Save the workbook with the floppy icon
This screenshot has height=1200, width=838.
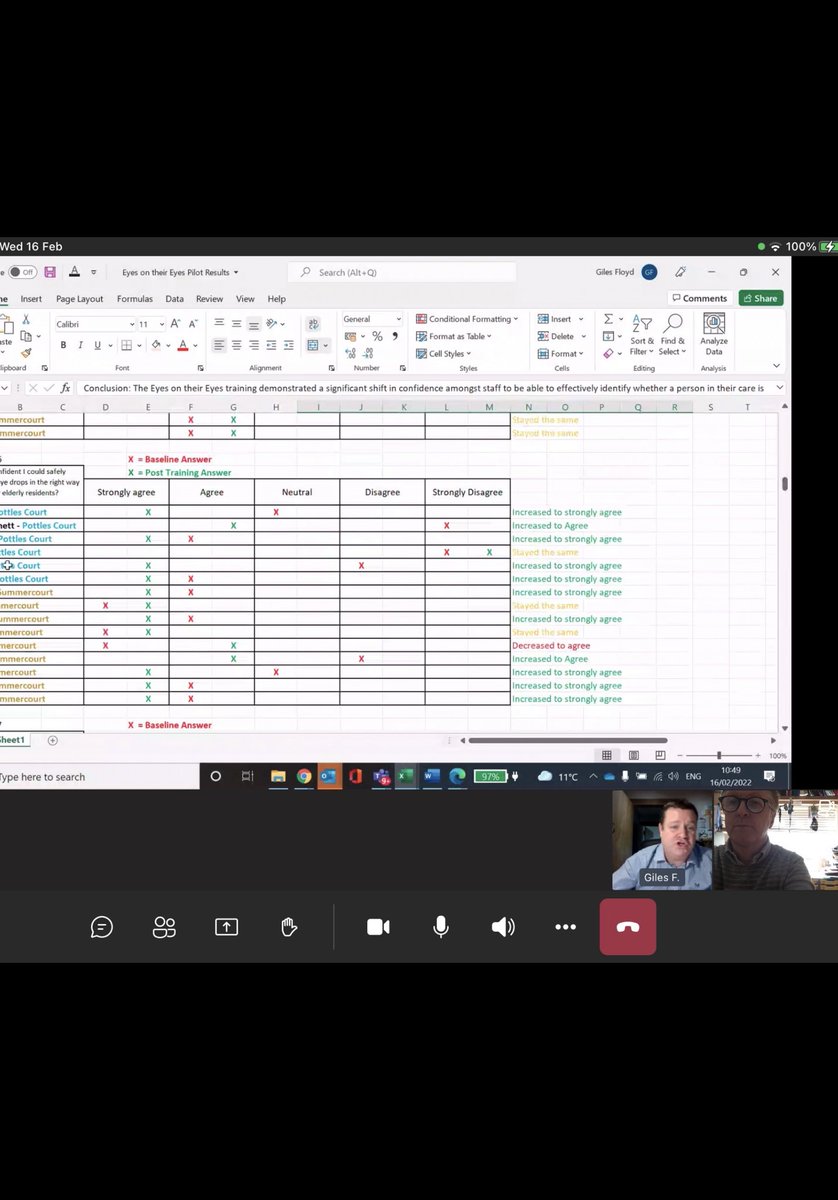click(x=50, y=272)
